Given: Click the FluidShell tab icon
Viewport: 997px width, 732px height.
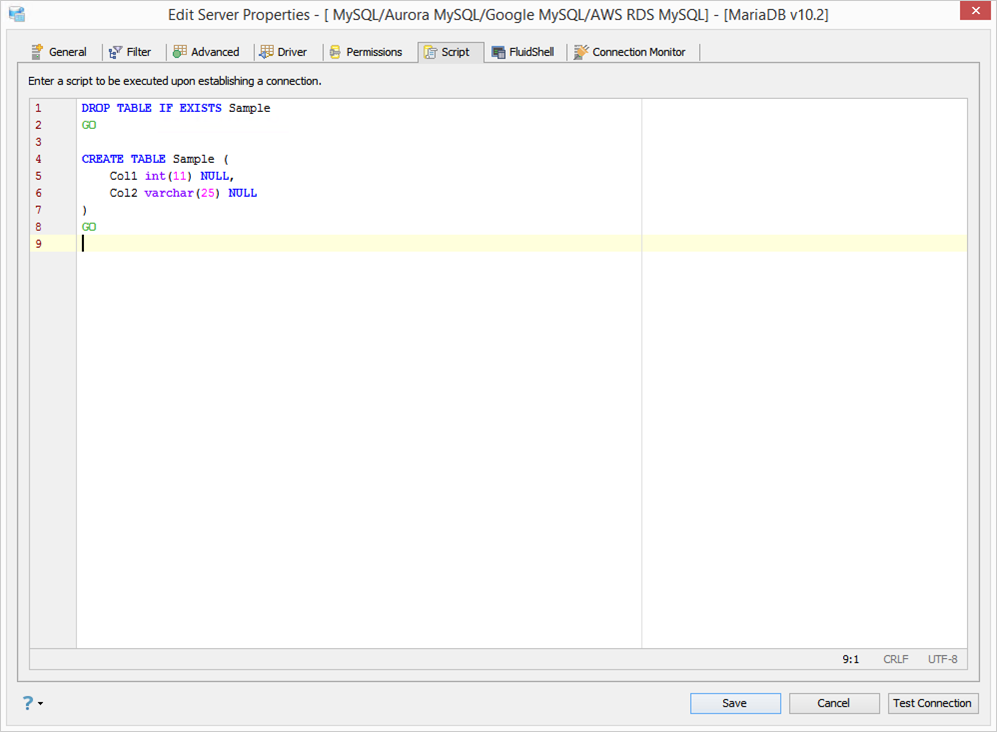Looking at the screenshot, I should tap(498, 52).
